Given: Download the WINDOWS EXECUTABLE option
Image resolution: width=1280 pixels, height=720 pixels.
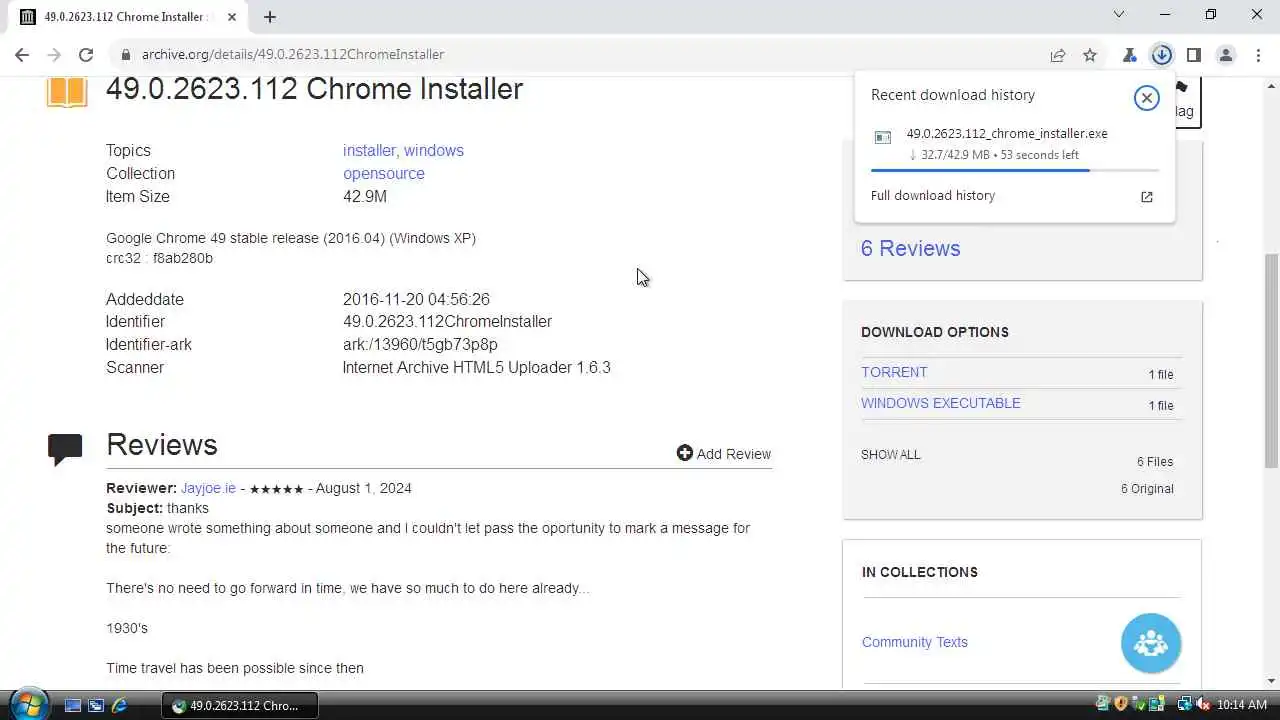Looking at the screenshot, I should tap(941, 403).
